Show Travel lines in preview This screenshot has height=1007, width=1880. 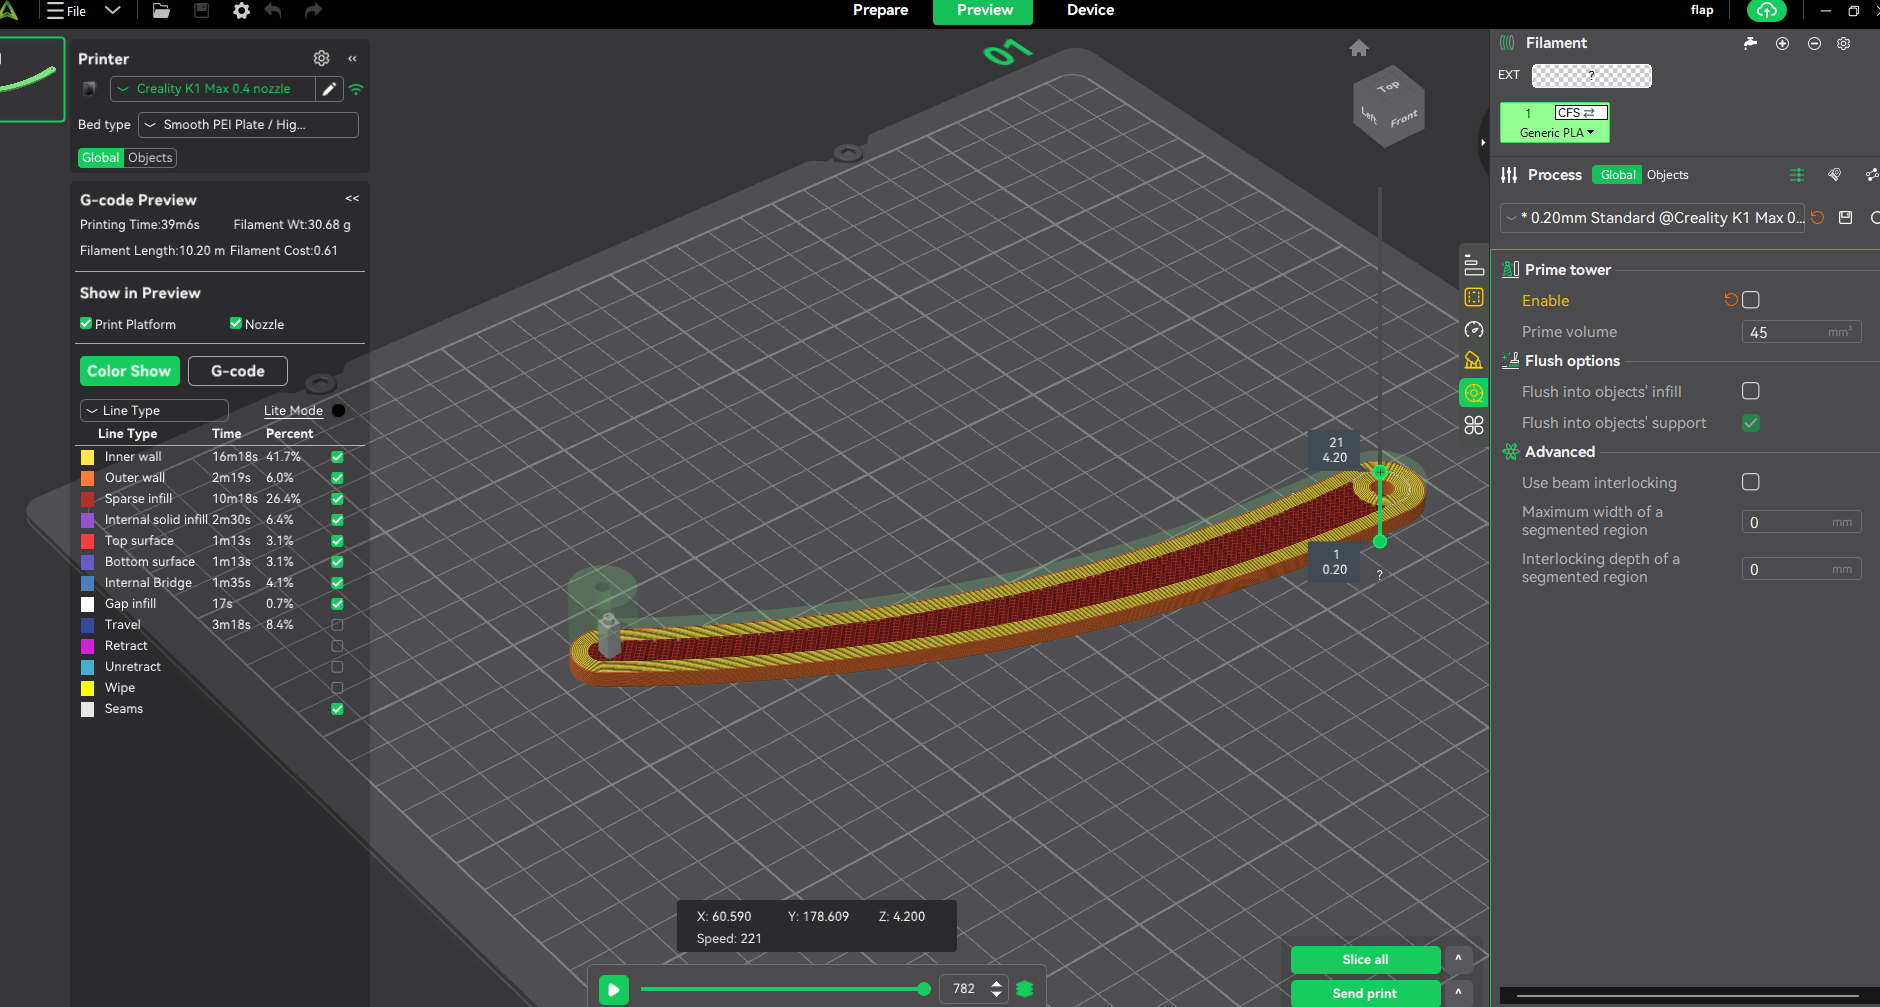(x=337, y=625)
